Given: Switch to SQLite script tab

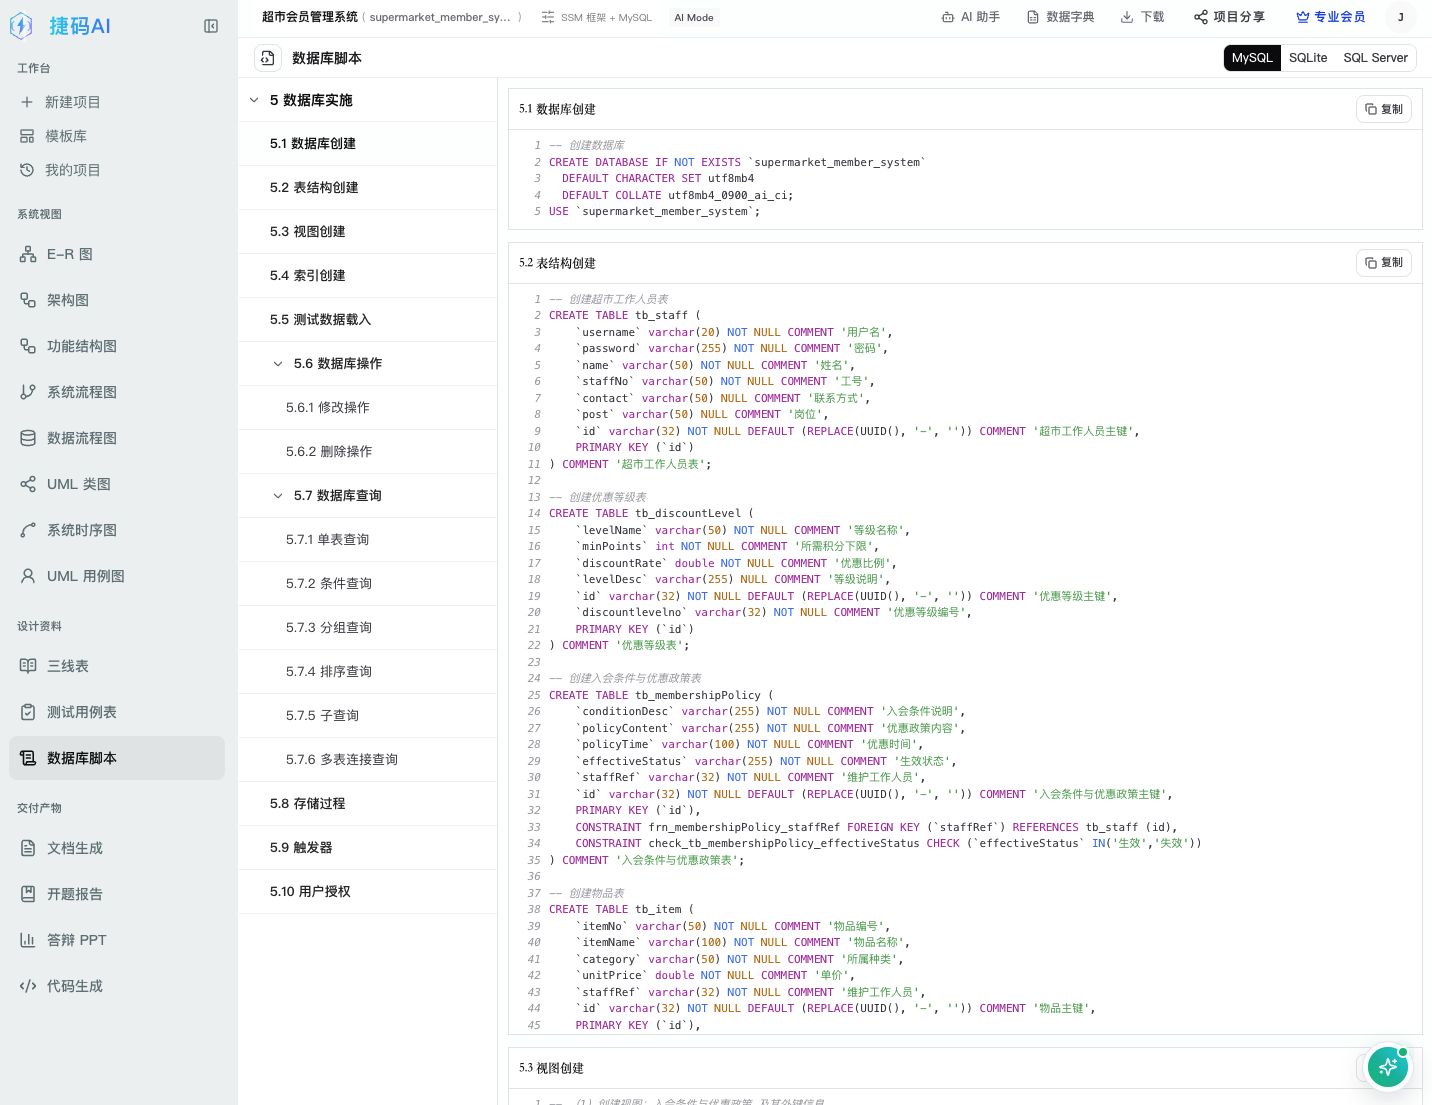Looking at the screenshot, I should tap(1308, 58).
